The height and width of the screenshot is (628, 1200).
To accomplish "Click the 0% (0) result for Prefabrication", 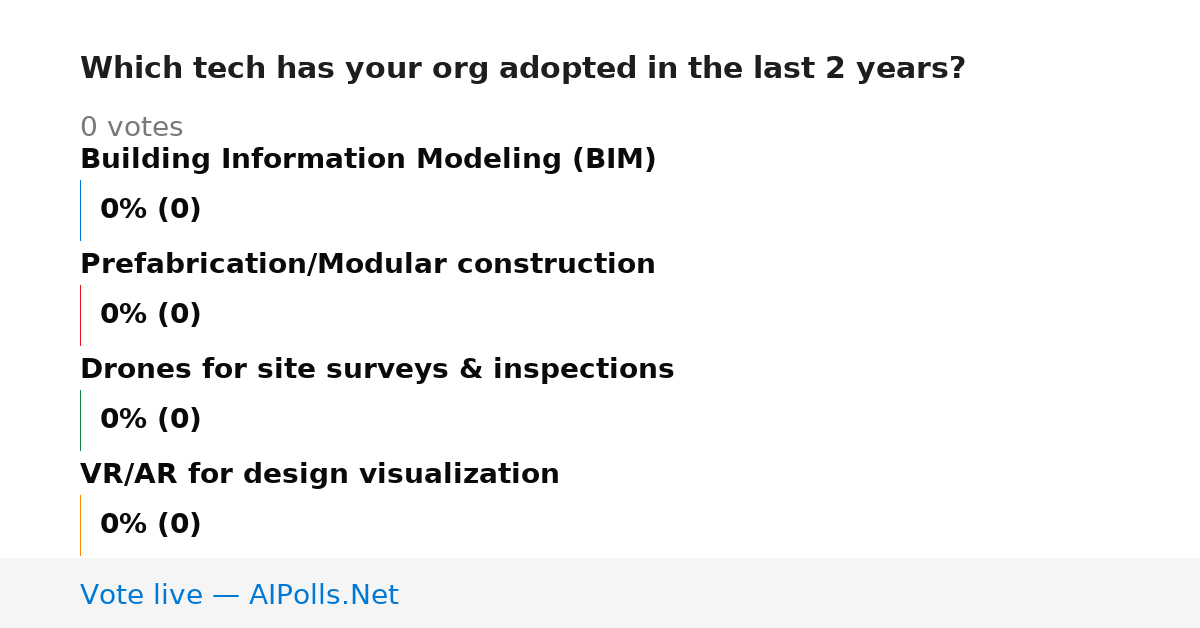I will [151, 315].
